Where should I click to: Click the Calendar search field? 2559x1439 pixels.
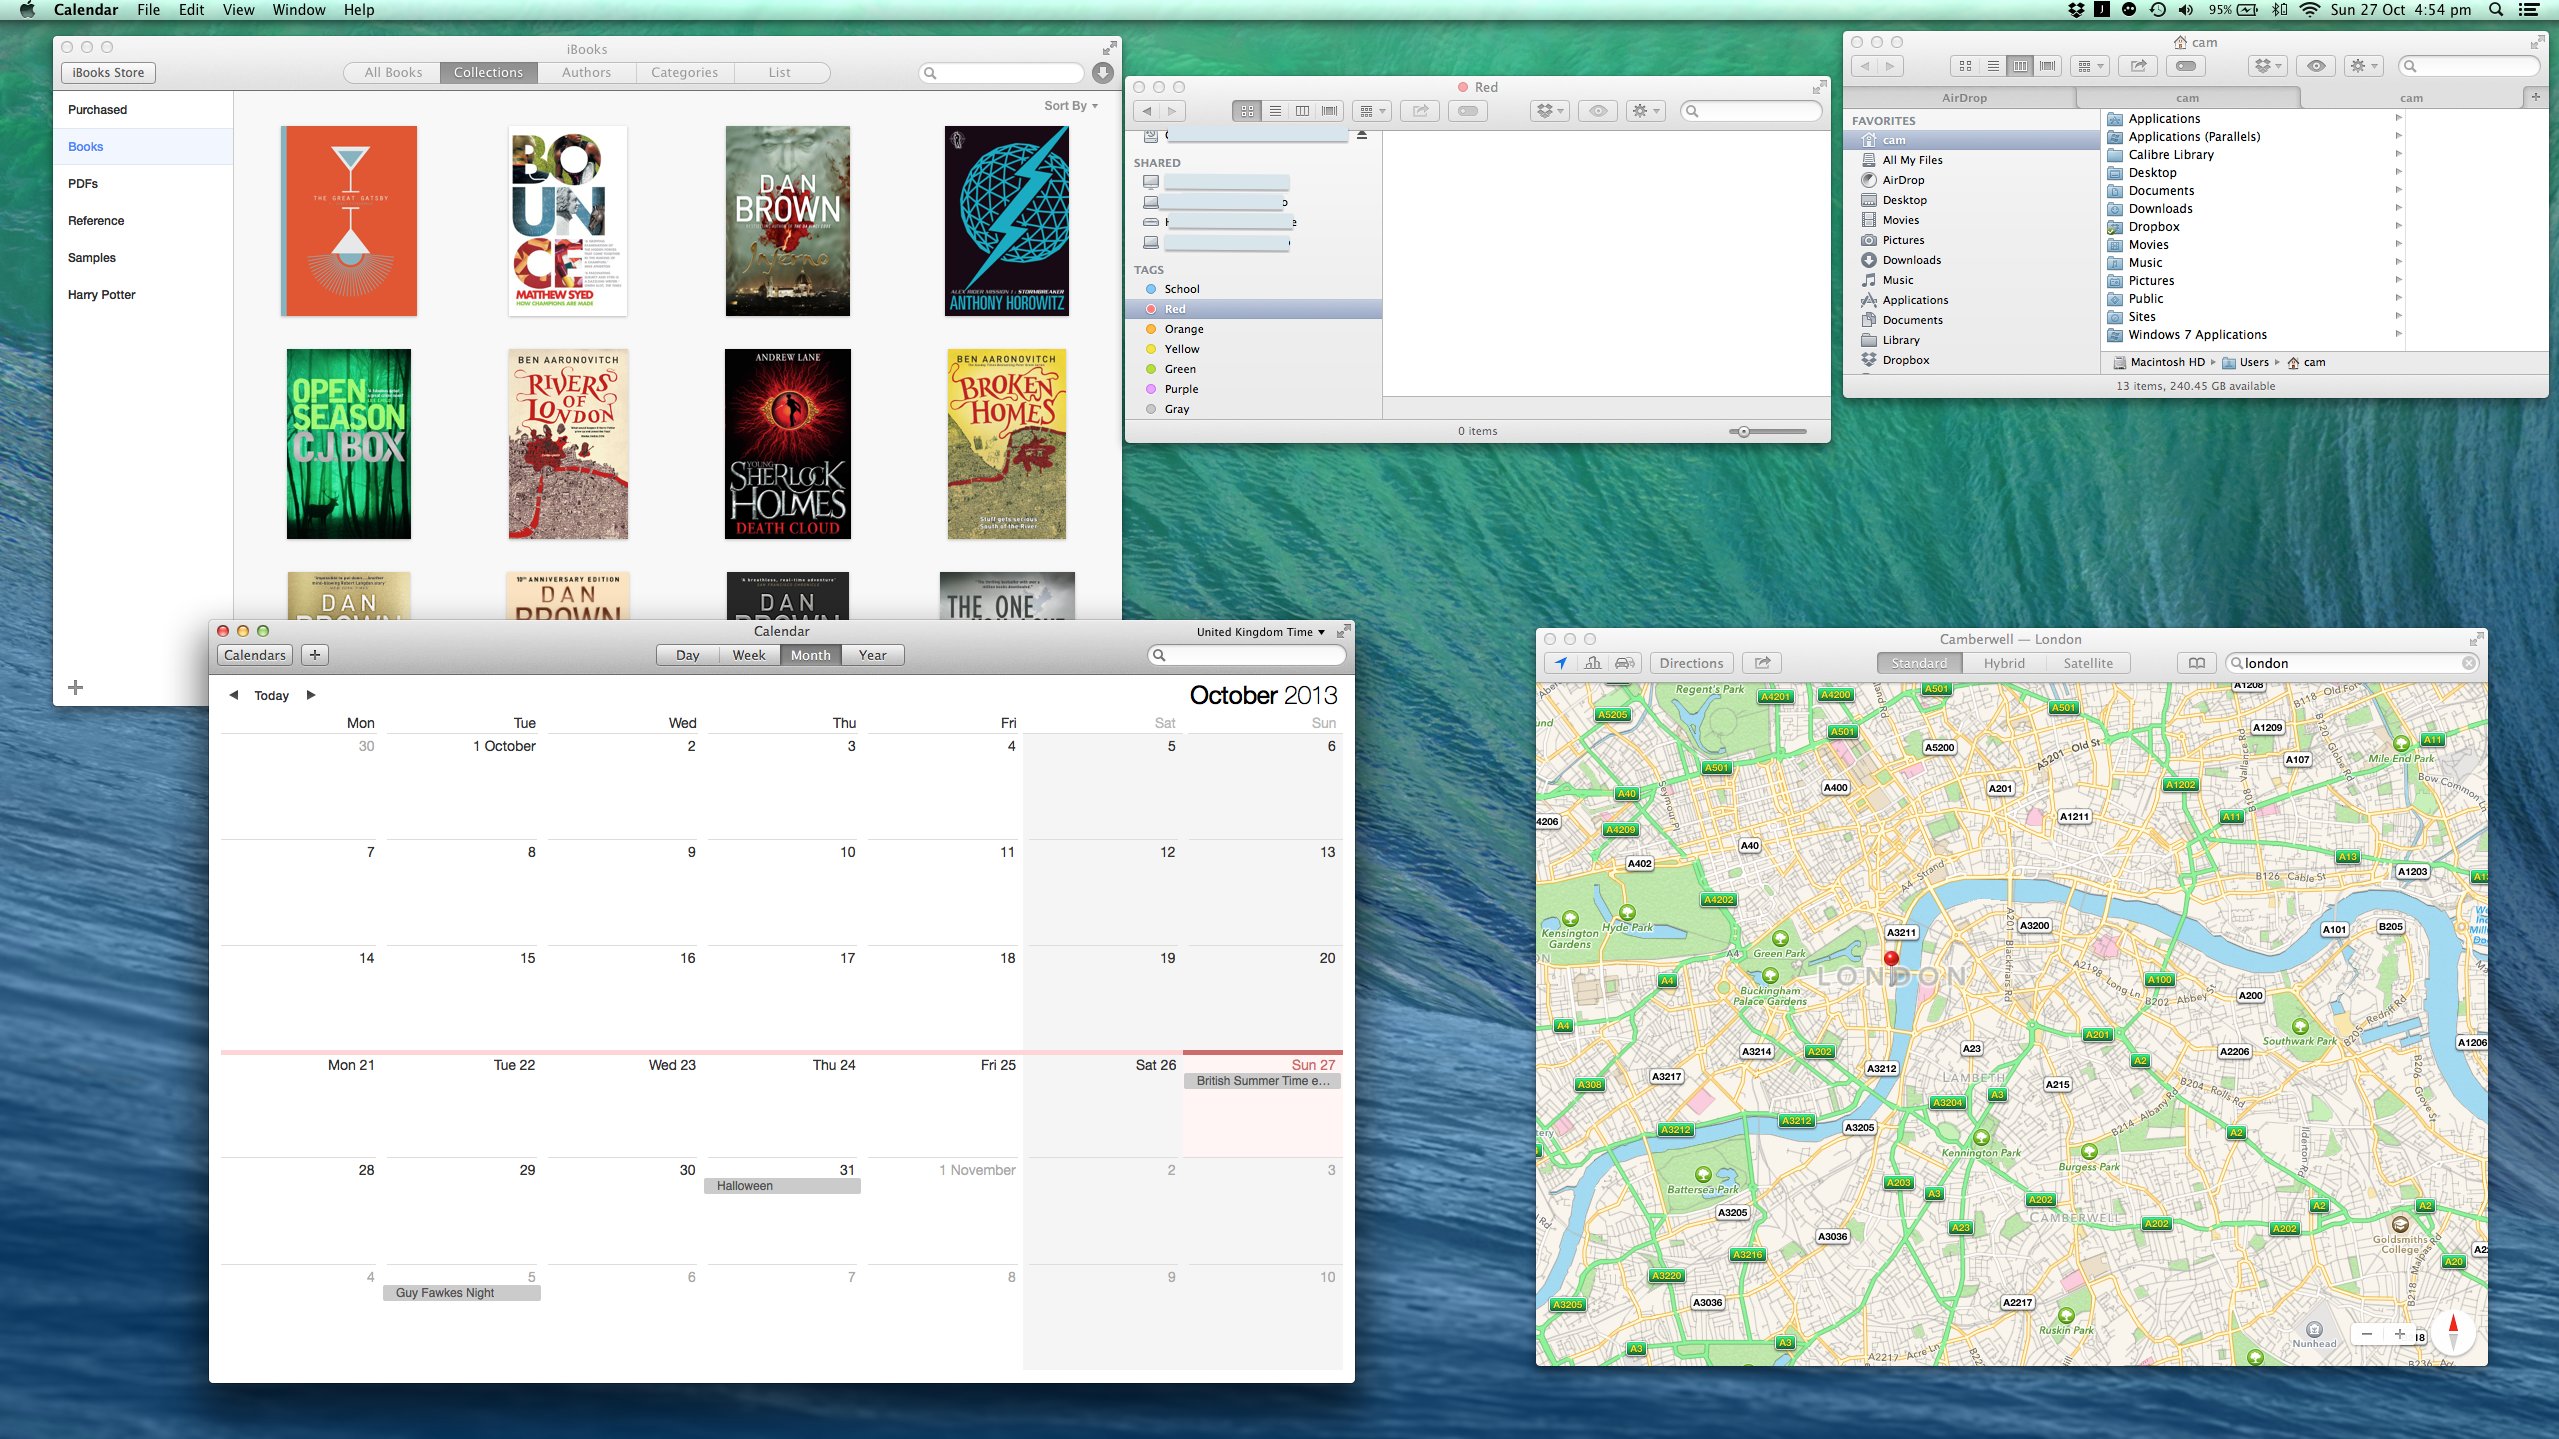tap(1246, 655)
